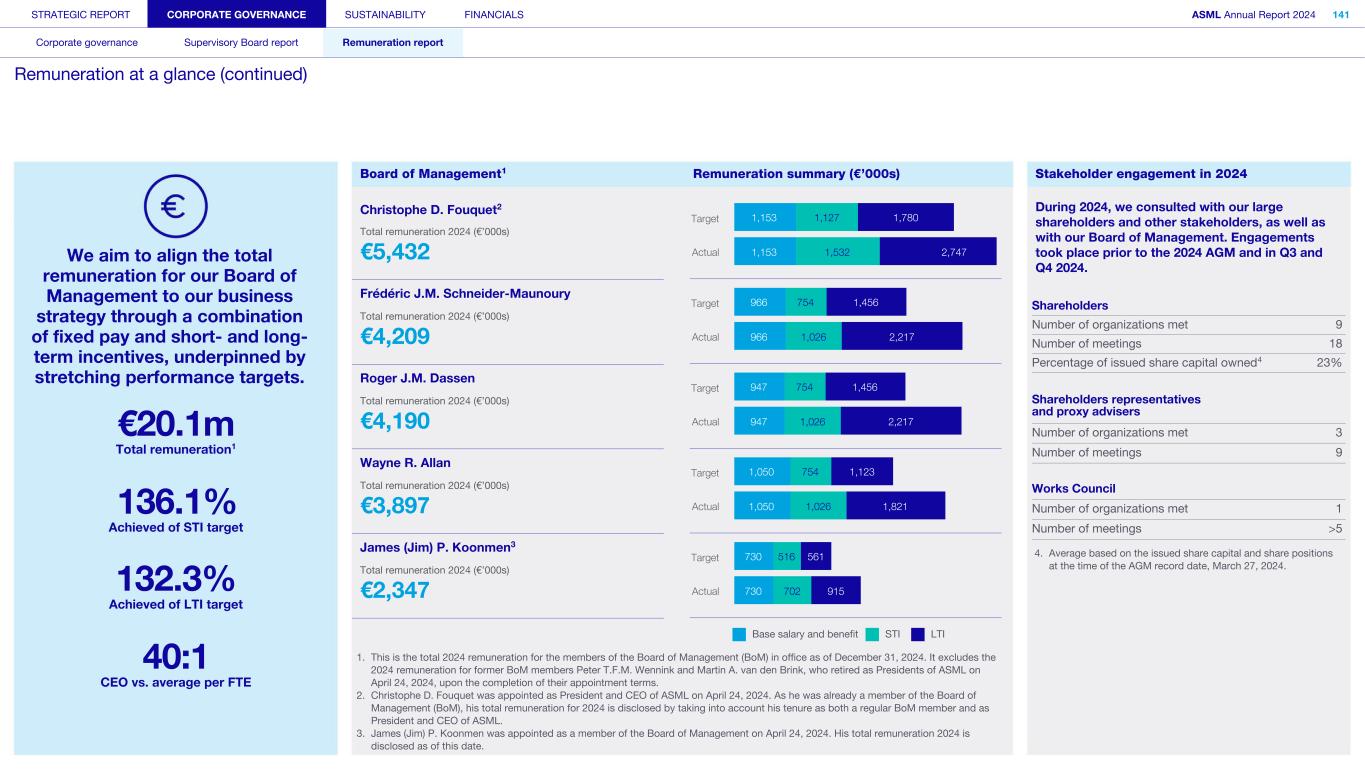Open the Sustainability section tab
This screenshot has height=769, width=1365.
(x=384, y=14)
